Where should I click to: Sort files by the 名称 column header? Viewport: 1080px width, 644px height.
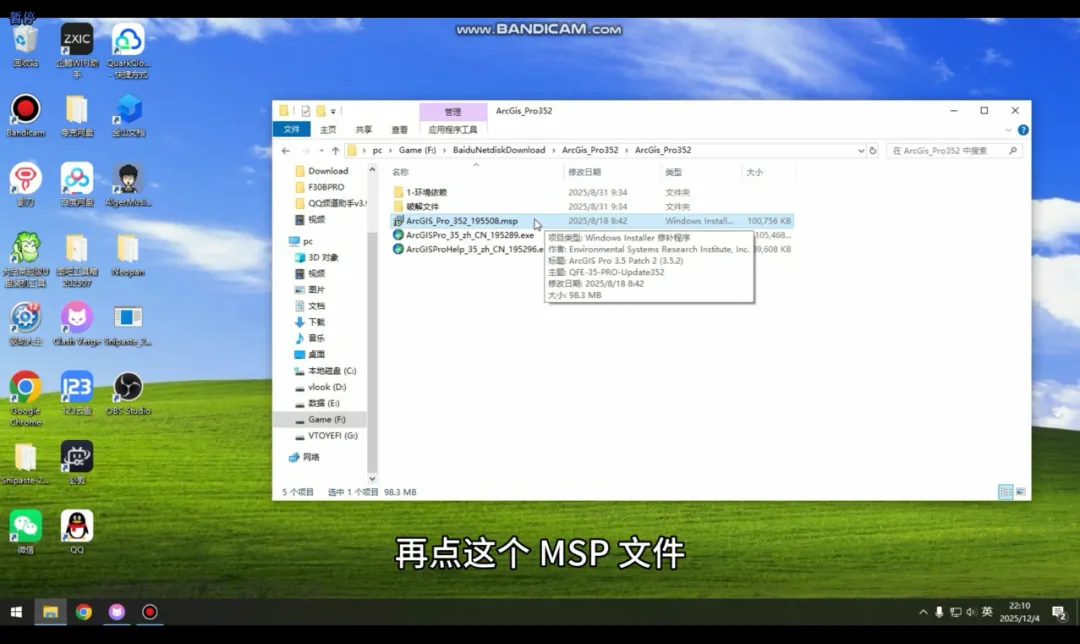[x=400, y=172]
